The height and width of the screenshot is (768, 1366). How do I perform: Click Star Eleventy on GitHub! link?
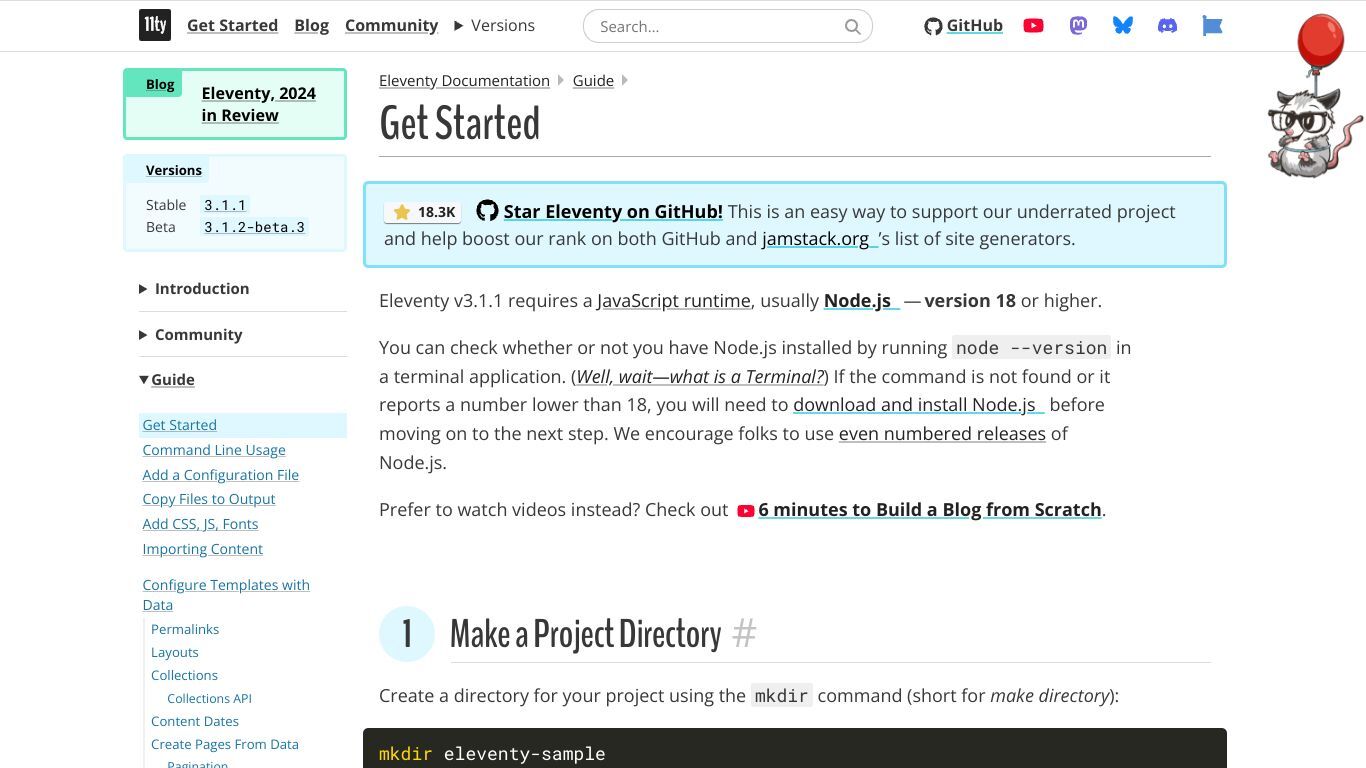613,211
